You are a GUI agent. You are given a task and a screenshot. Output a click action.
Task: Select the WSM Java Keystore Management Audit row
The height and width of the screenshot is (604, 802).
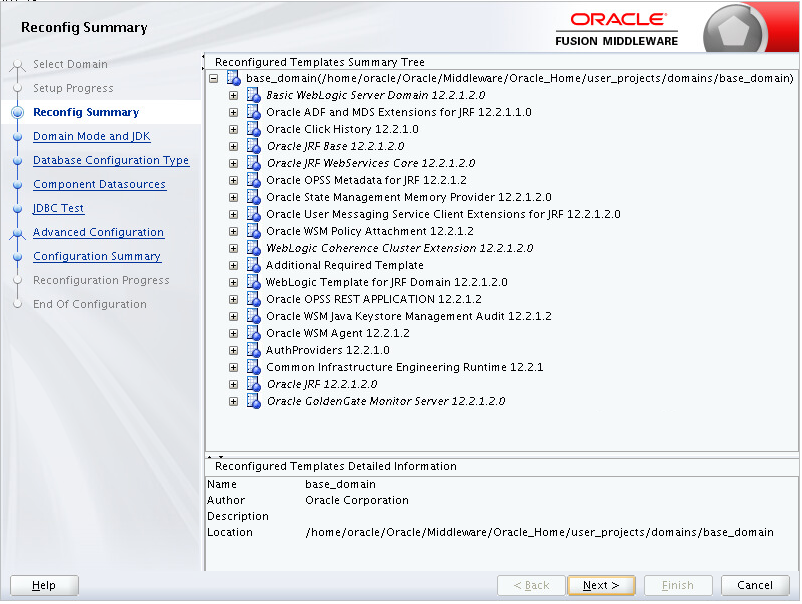409,316
